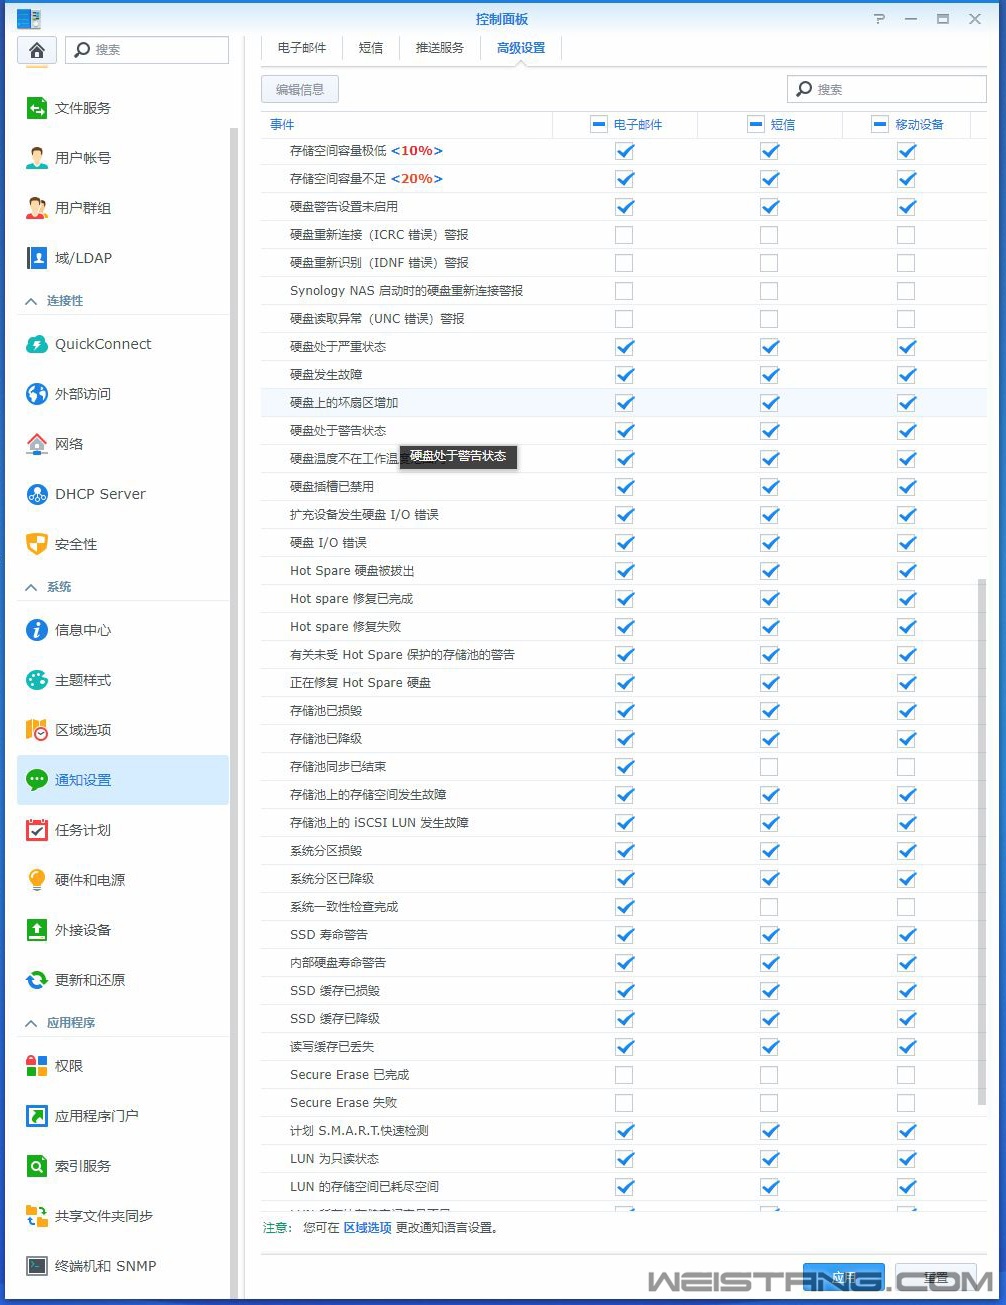This screenshot has height=1305, width=1006.
Task: Toggle the 移动设备 column select-all checkbox
Action: coord(877,124)
